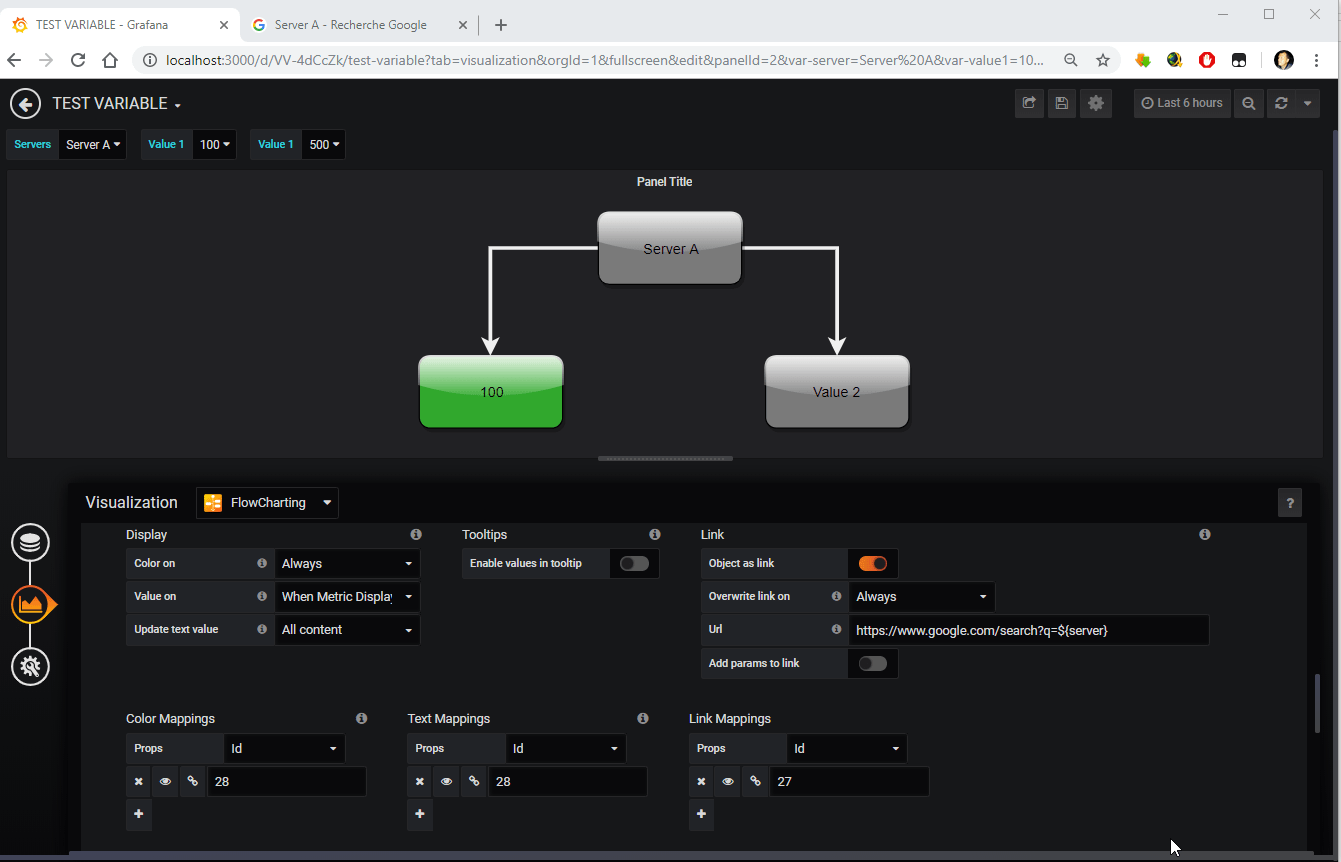Click the zoom out time range icon

[1248, 103]
